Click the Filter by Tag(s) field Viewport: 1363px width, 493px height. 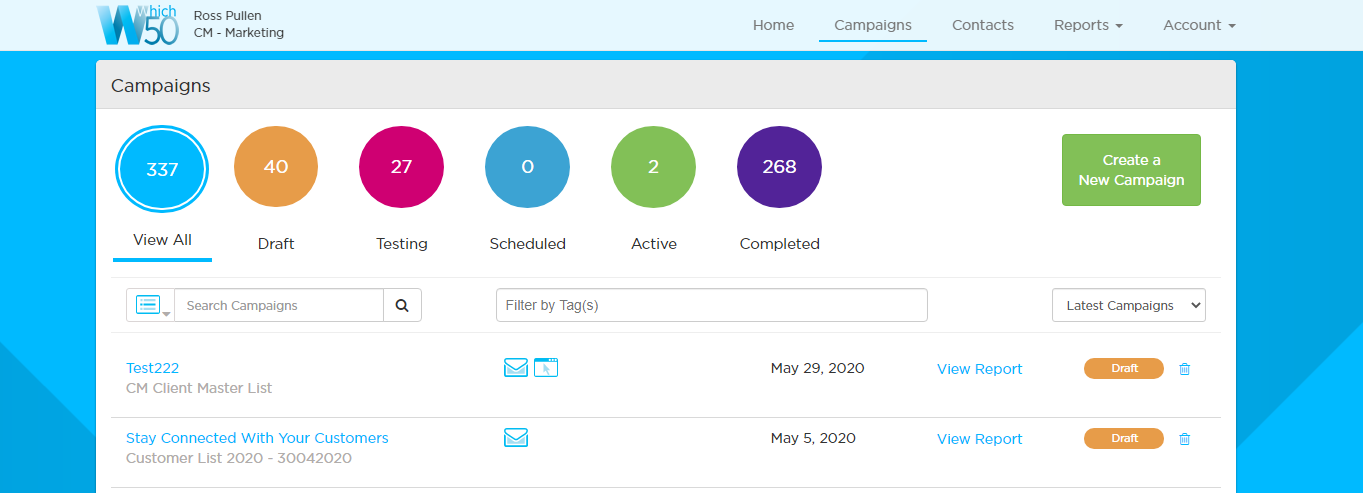[711, 306]
